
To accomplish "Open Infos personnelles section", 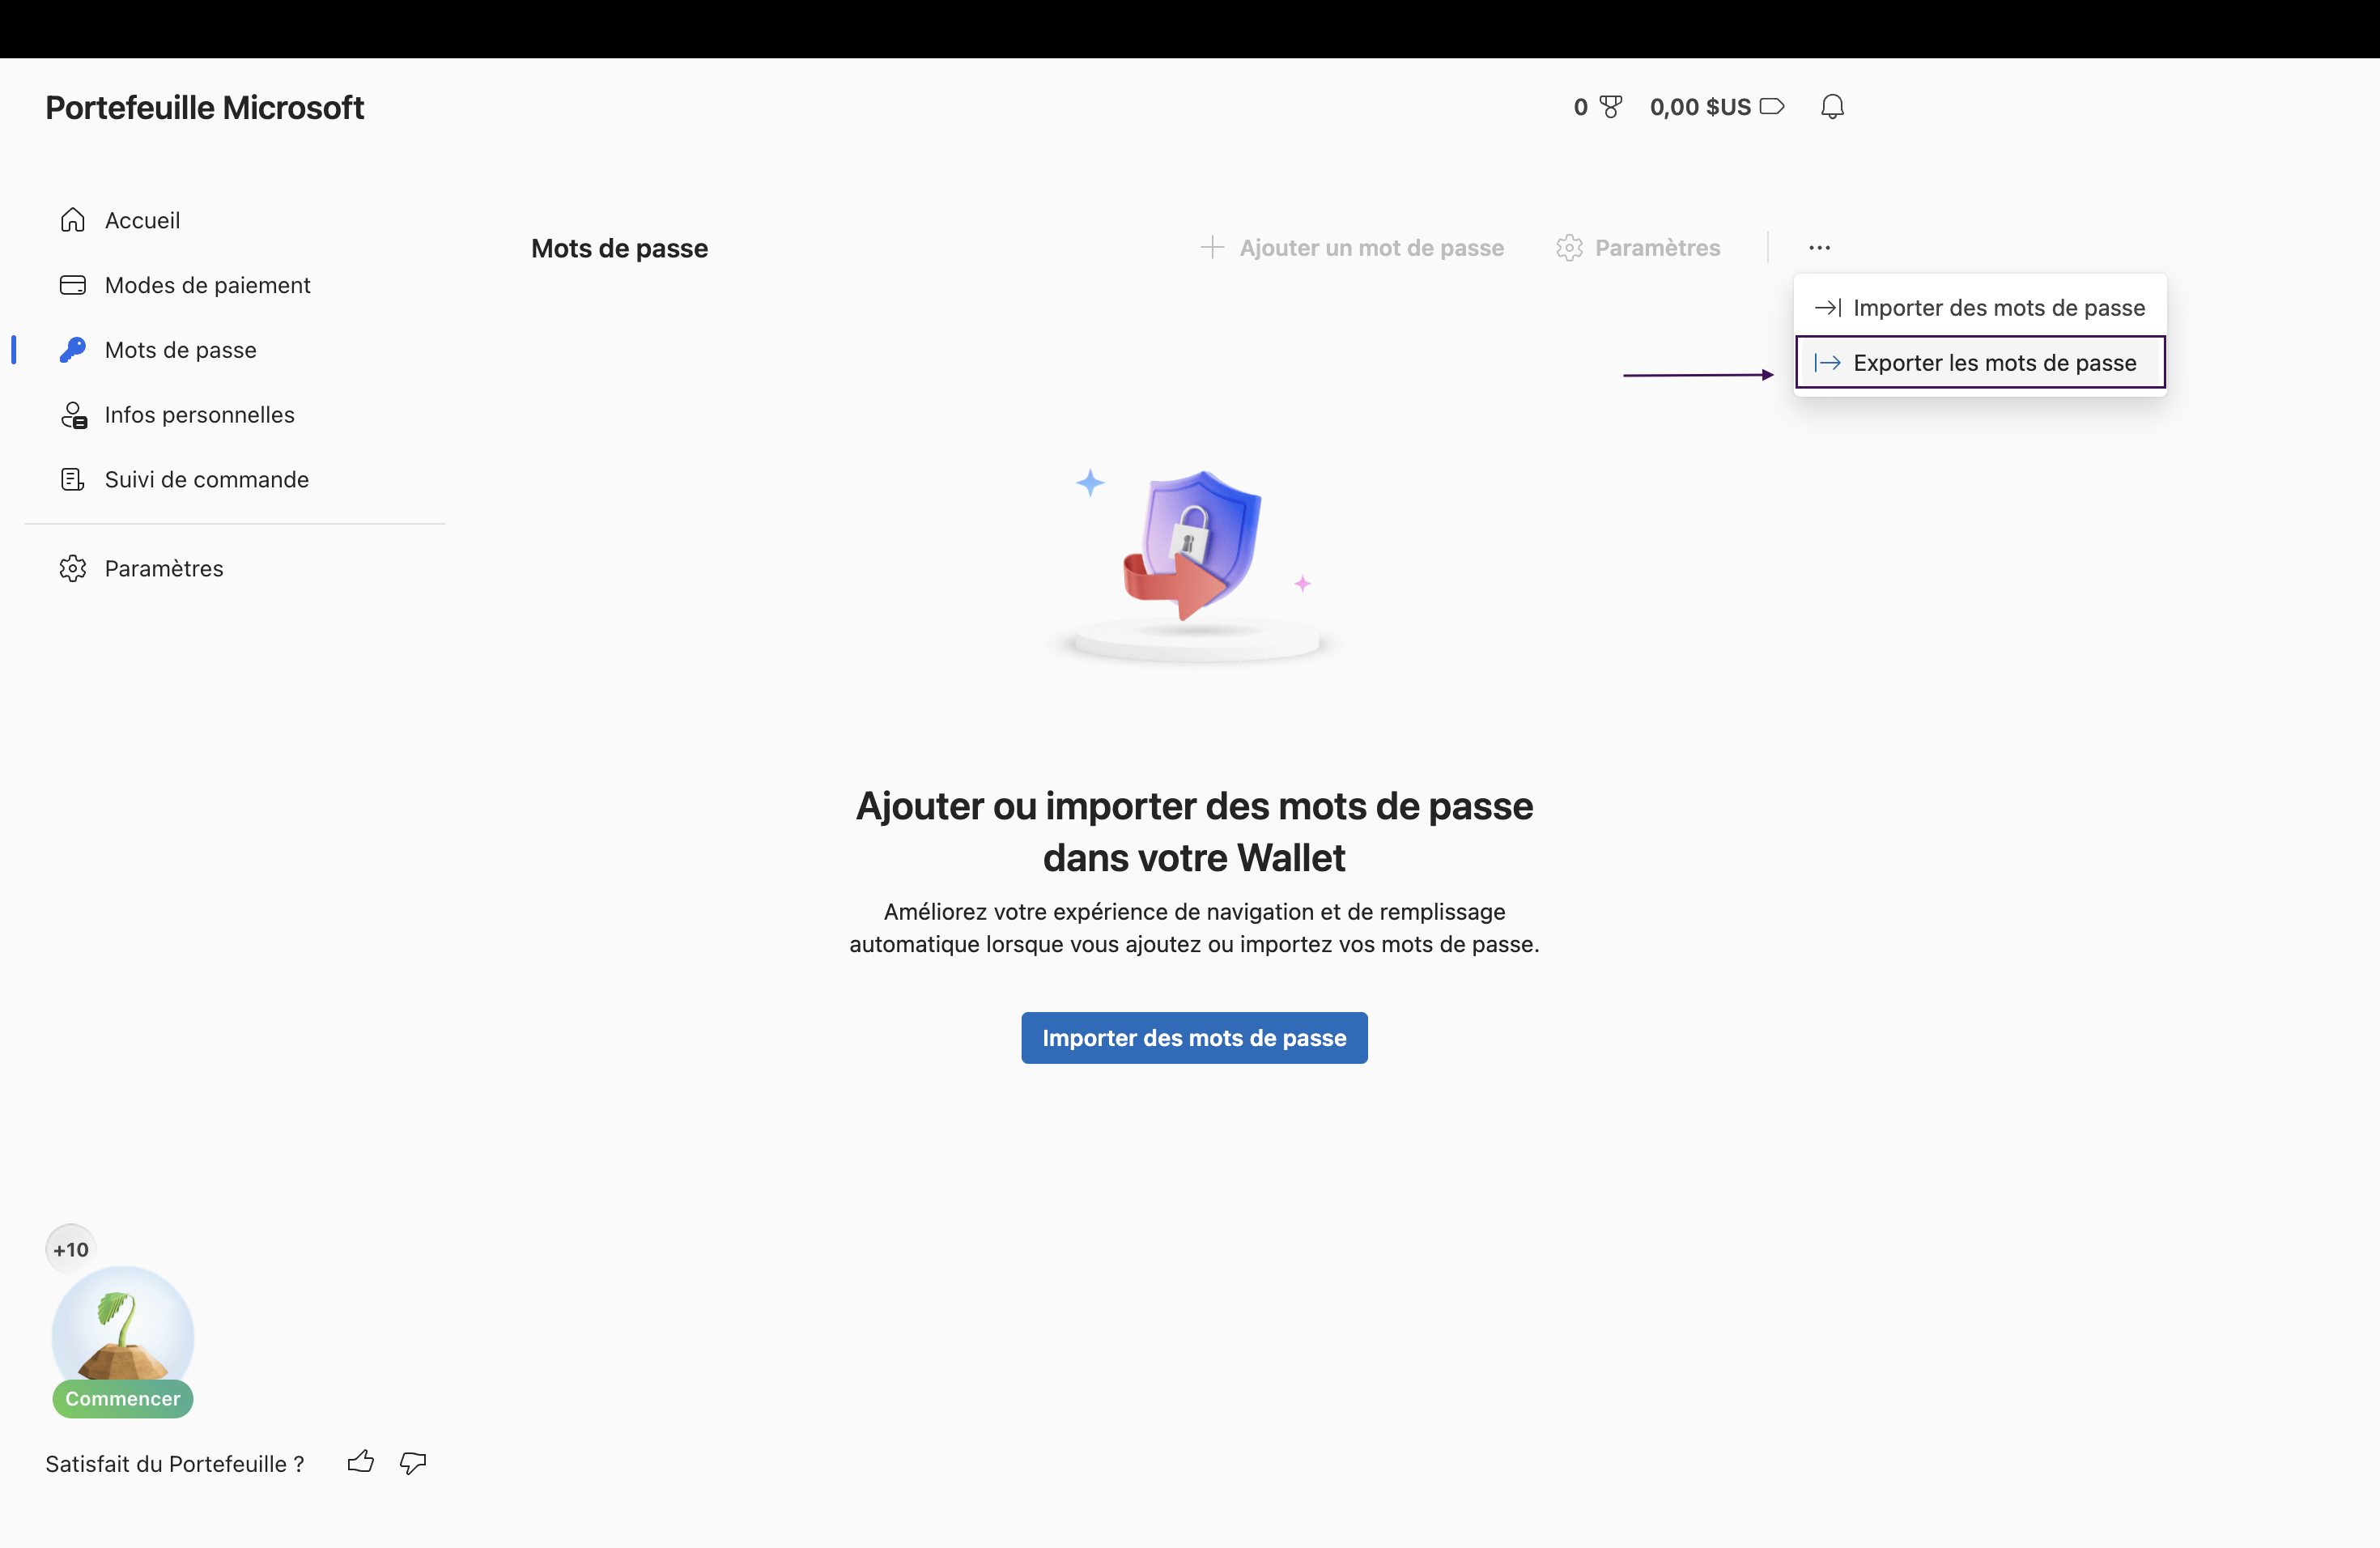I will point(200,415).
